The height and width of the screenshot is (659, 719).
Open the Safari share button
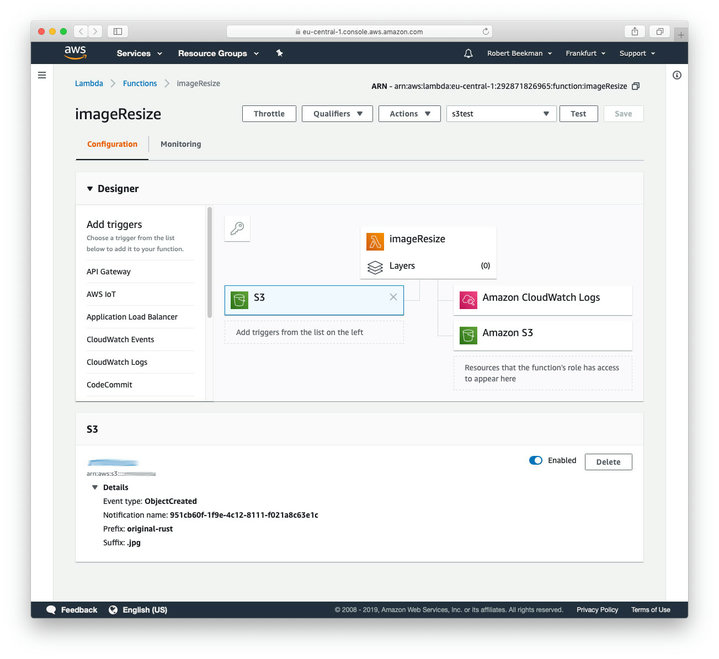(635, 31)
